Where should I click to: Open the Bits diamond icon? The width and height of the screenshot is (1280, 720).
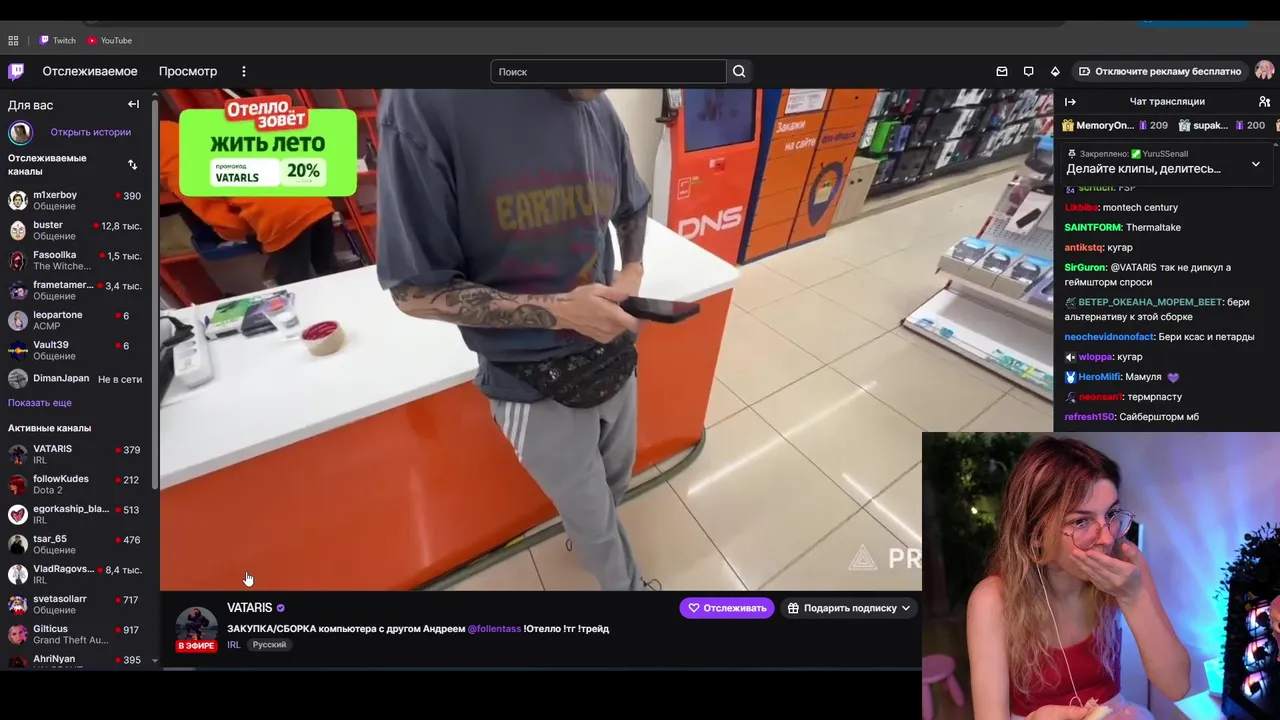point(1055,72)
